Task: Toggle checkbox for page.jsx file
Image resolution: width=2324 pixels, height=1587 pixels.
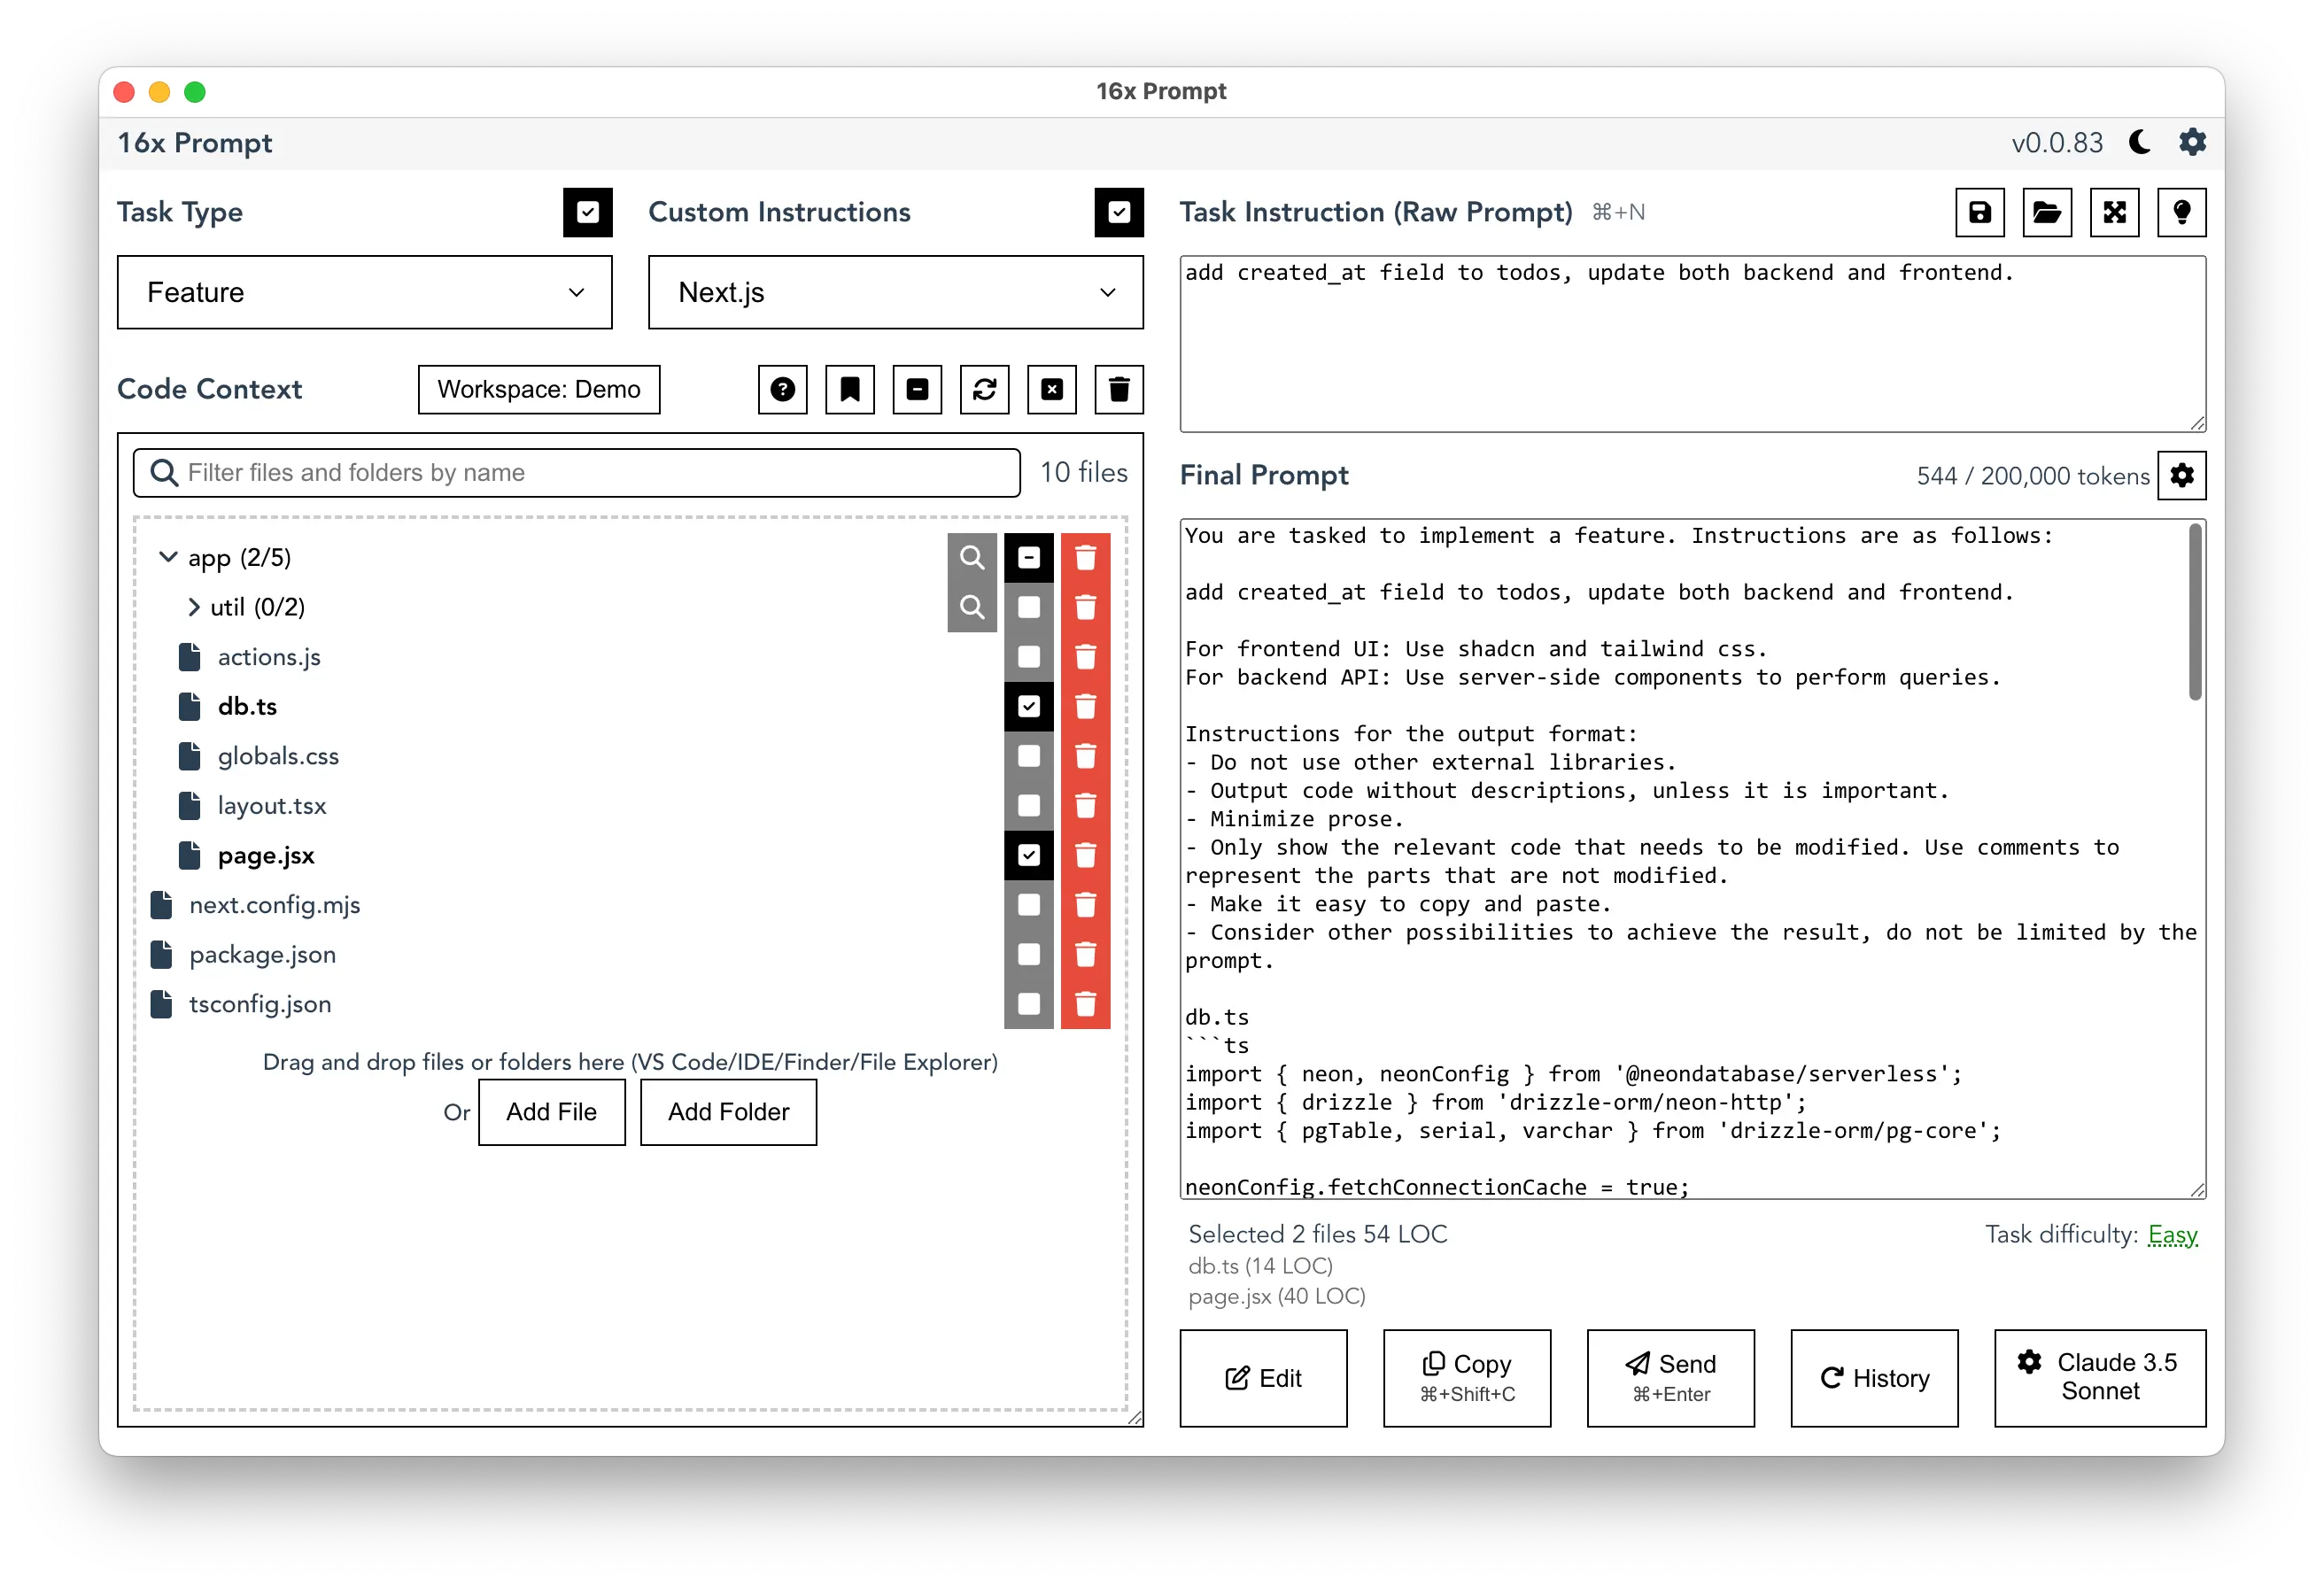Action: click(1029, 855)
